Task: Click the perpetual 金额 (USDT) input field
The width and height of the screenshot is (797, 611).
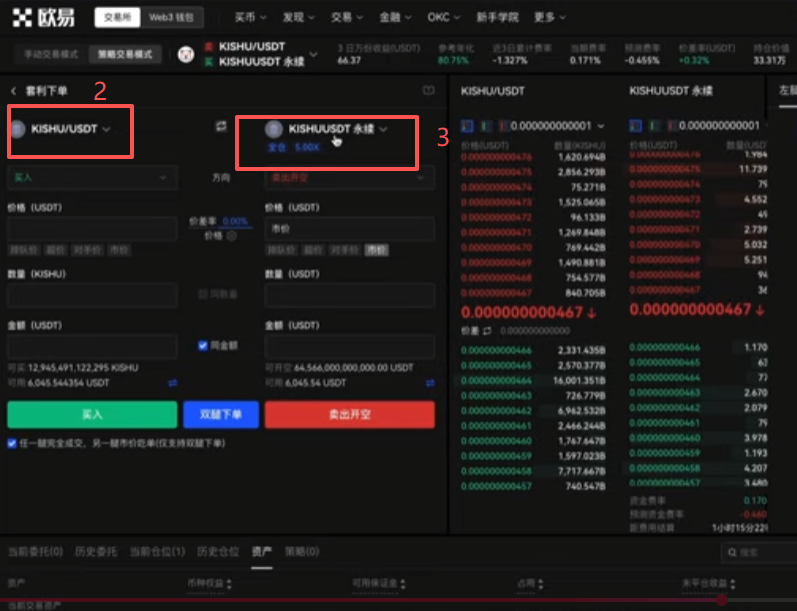Action: [350, 347]
